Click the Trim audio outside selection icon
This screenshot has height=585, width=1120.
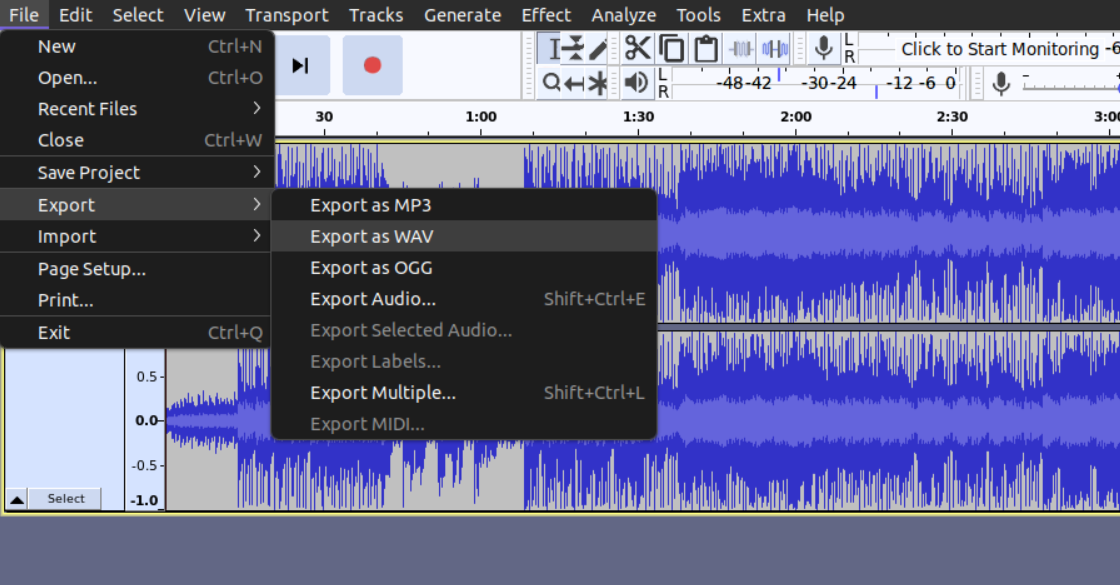[741, 49]
